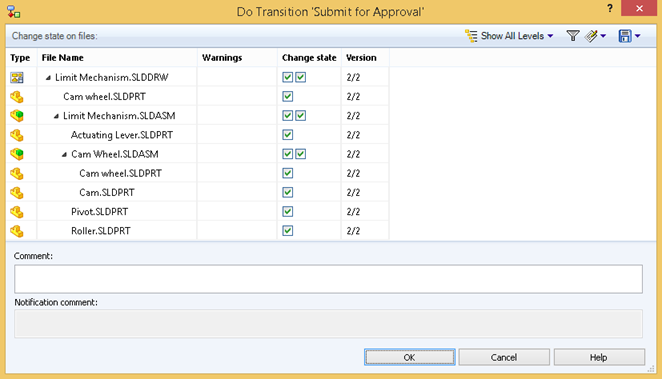Click the OK button
This screenshot has width=662, height=379.
(410, 357)
